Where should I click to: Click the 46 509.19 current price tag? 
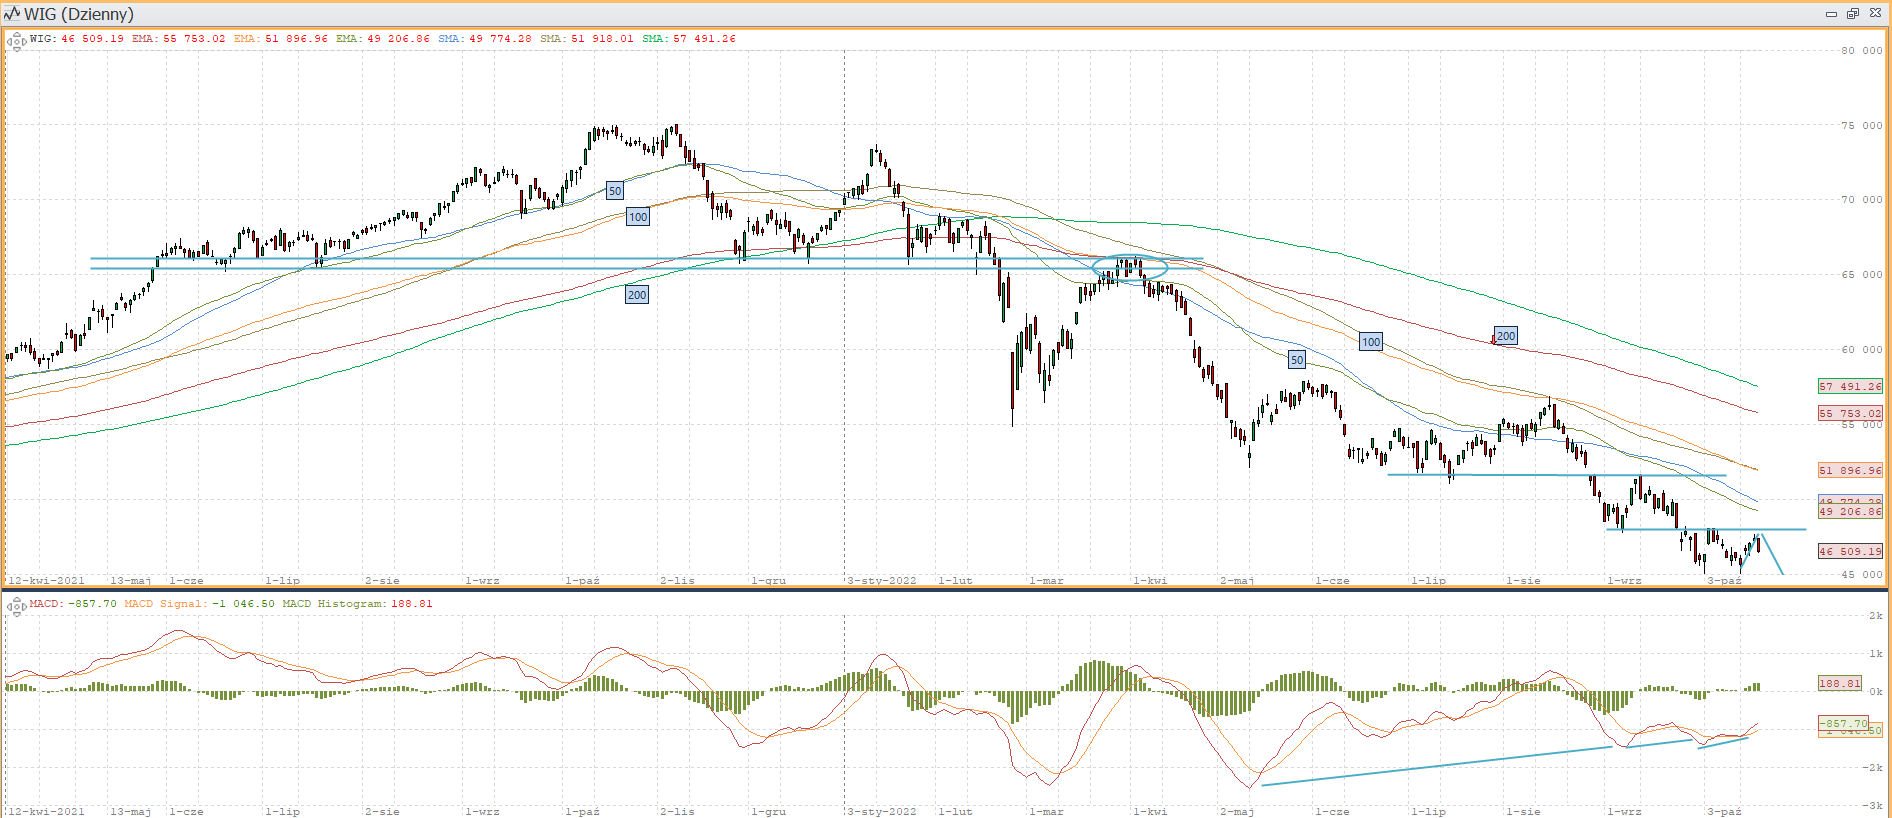(x=1850, y=551)
